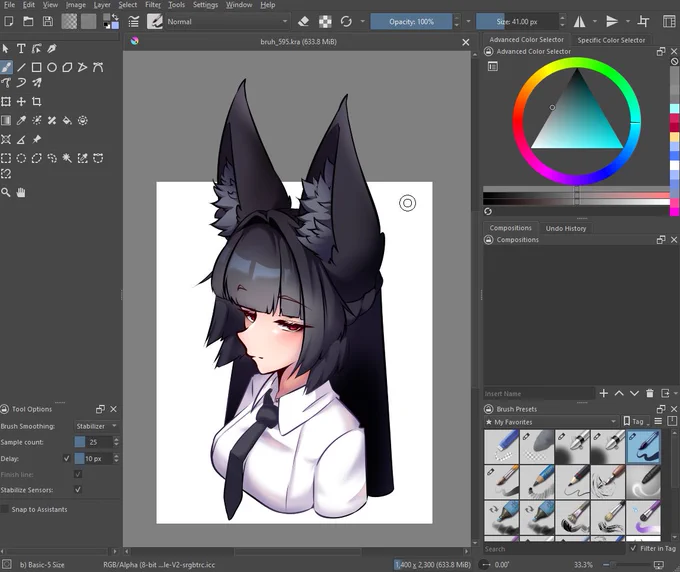
Task: Expand reload preset options arrow
Action: tap(363, 21)
